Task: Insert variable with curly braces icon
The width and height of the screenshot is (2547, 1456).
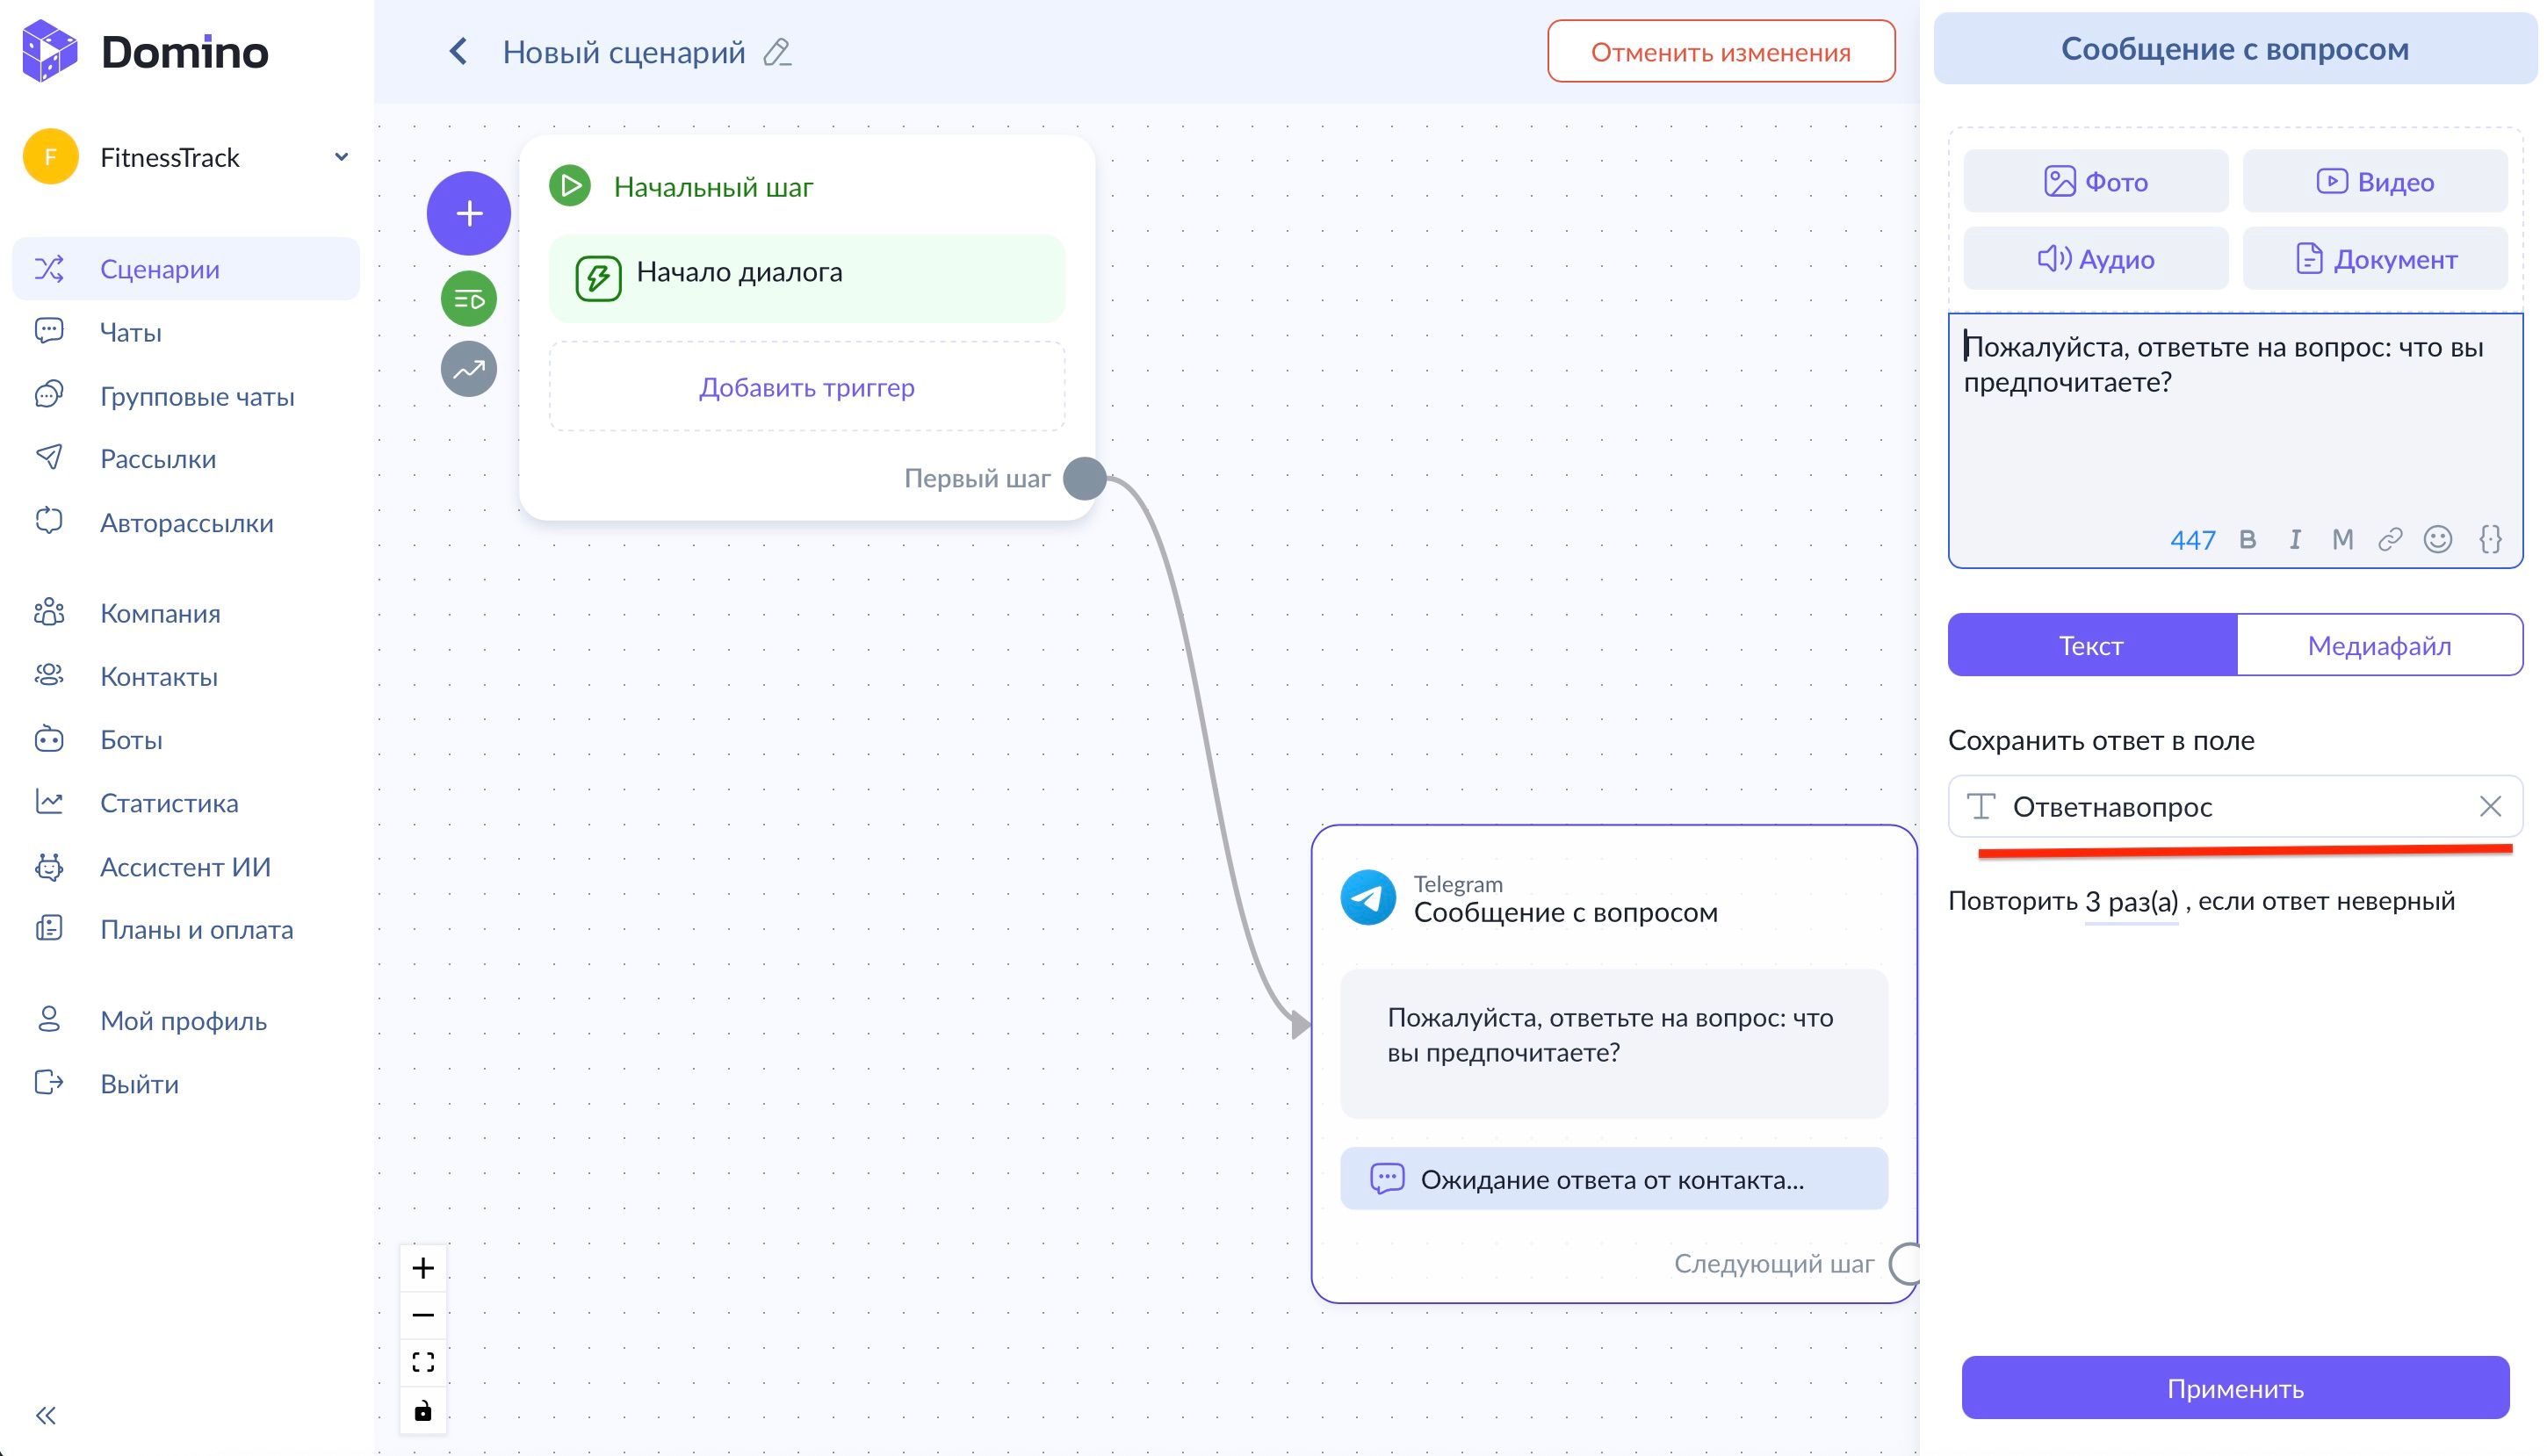Action: point(2489,540)
